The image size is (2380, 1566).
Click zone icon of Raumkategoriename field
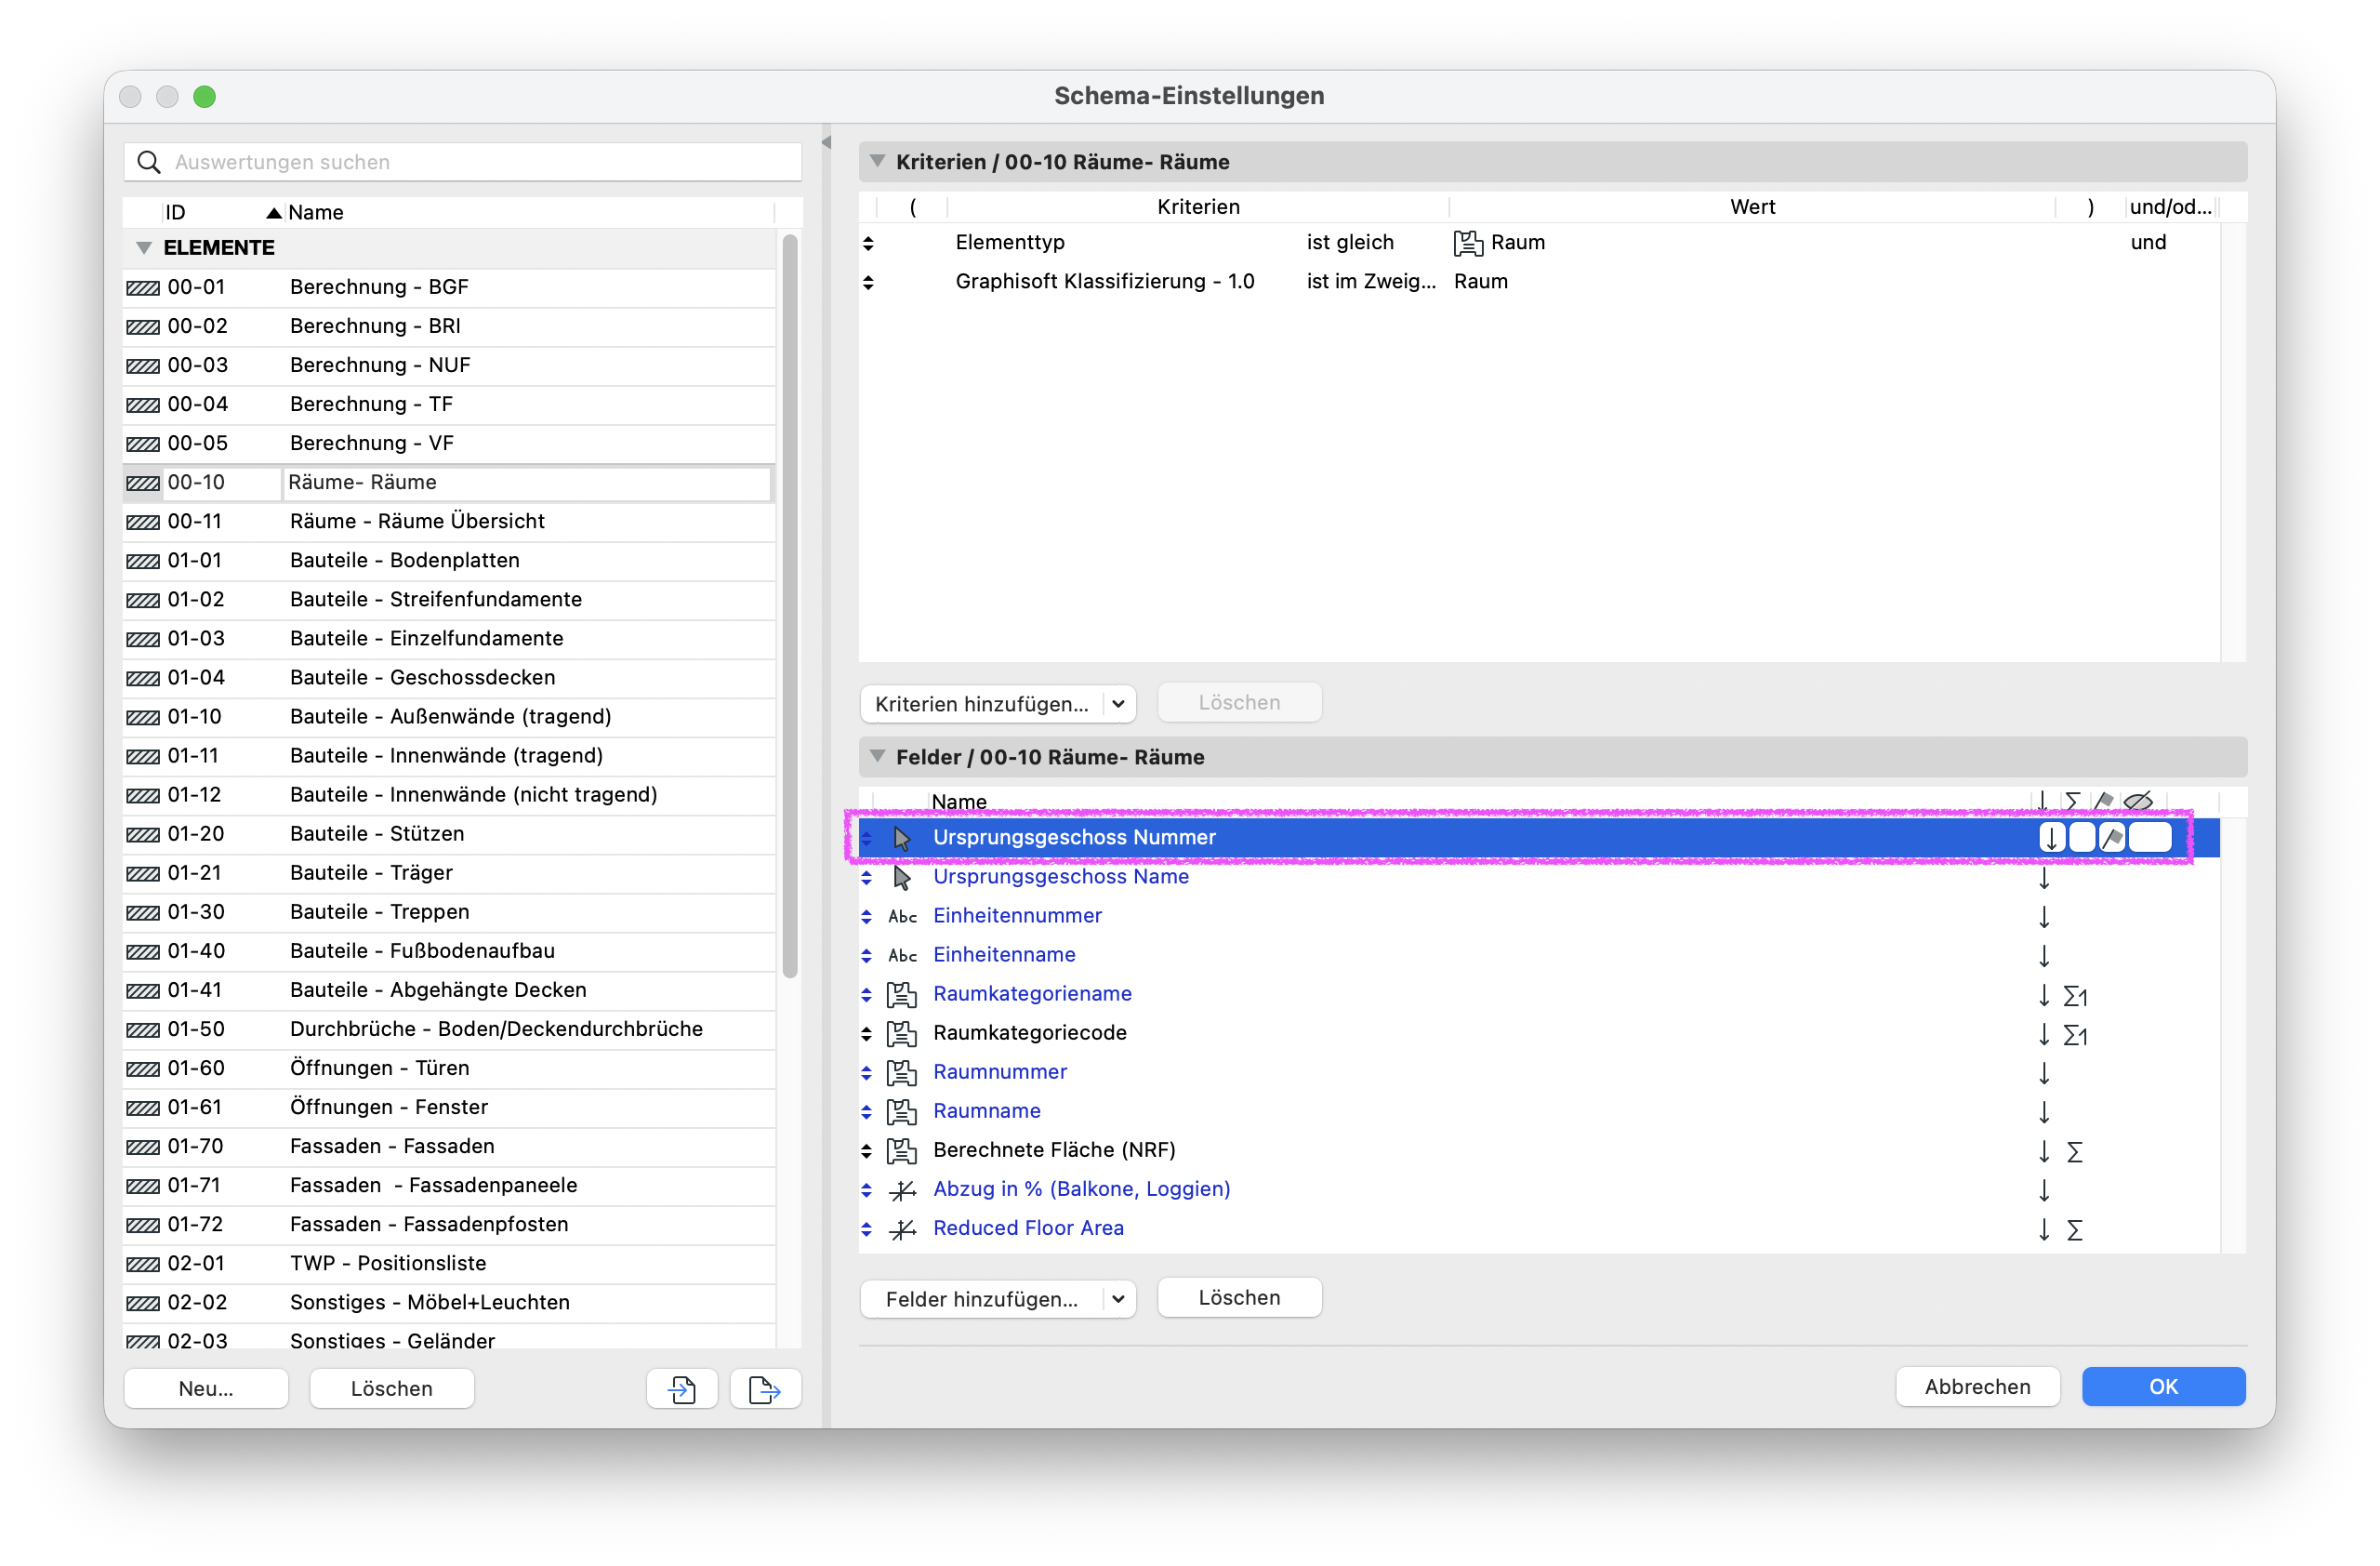point(902,994)
